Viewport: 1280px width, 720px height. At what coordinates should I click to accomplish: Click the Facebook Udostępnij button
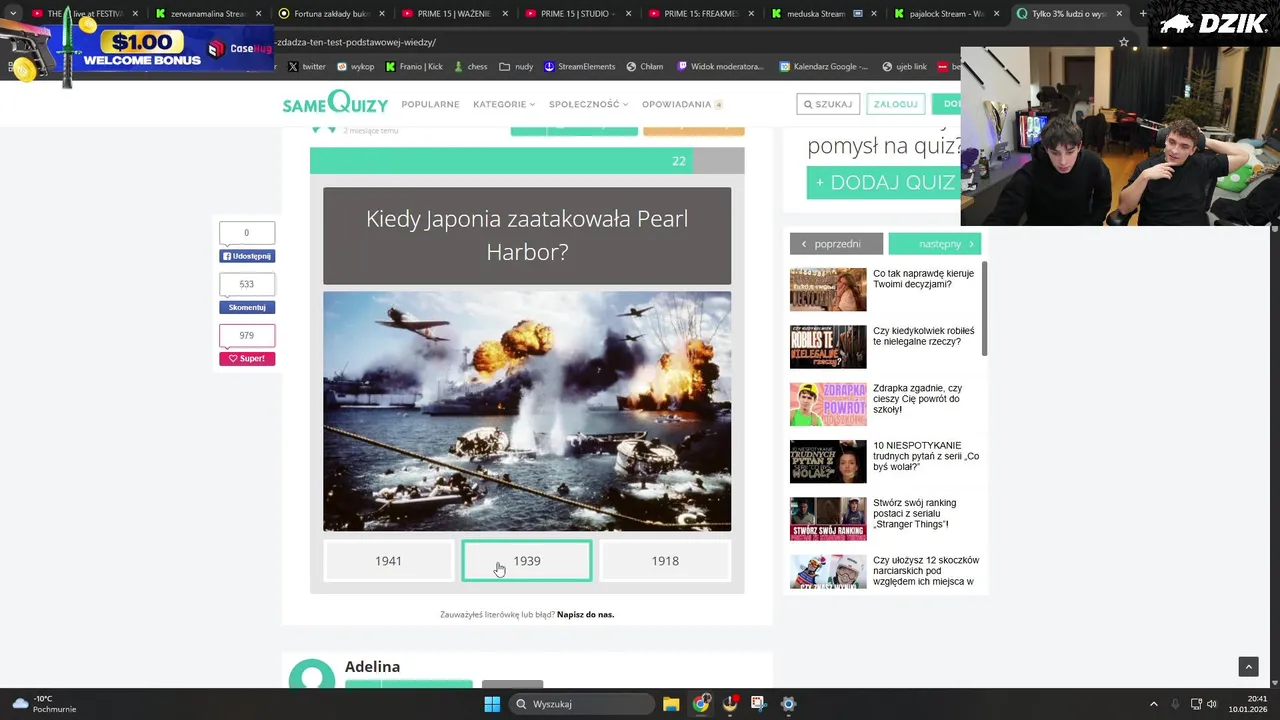tap(247, 256)
